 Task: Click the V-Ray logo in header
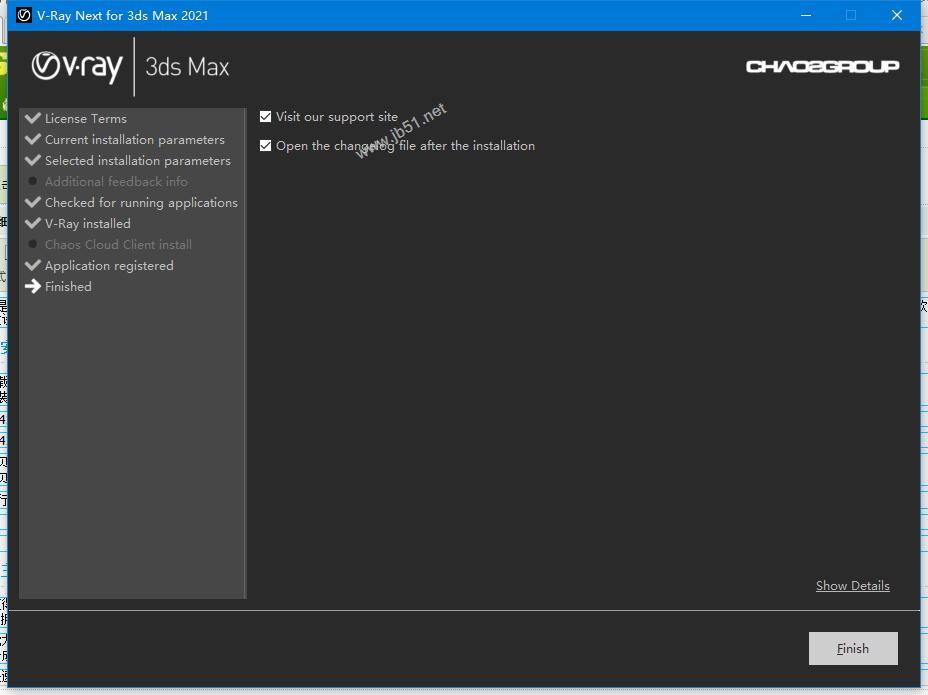[77, 66]
